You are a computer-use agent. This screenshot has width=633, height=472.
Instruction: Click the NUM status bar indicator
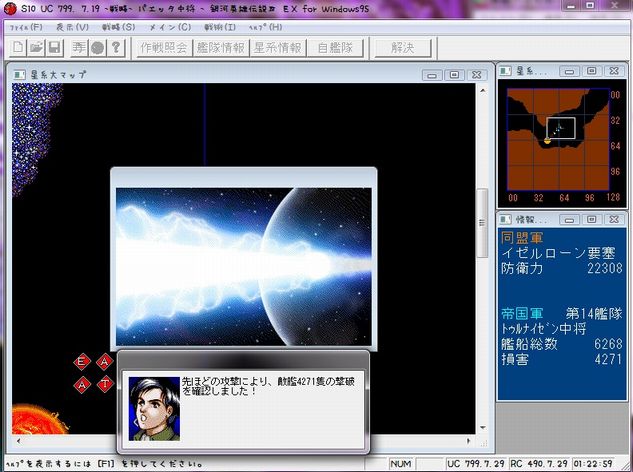pos(401,464)
